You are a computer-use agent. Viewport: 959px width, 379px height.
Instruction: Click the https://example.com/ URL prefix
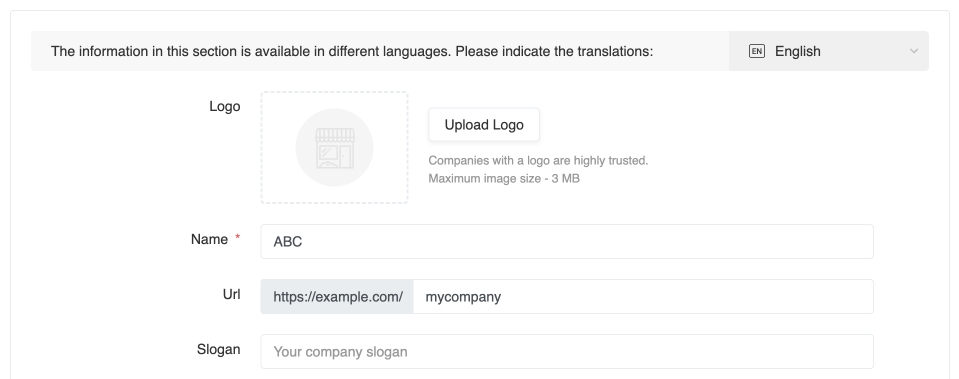338,296
